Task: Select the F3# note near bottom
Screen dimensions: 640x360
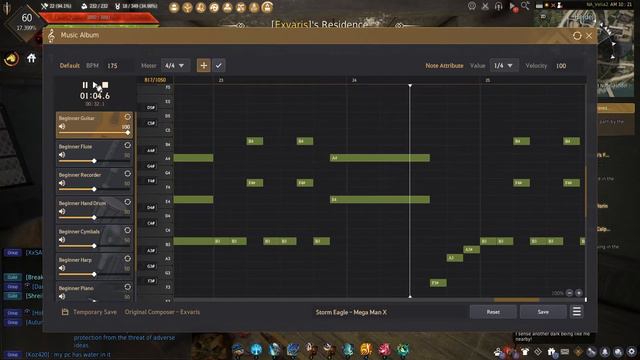Action: (x=438, y=283)
